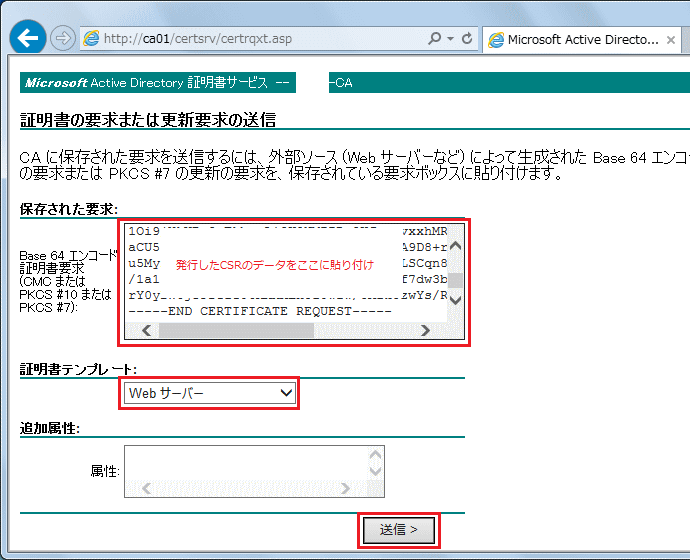Click attributes box scroll up arrow

click(375, 454)
